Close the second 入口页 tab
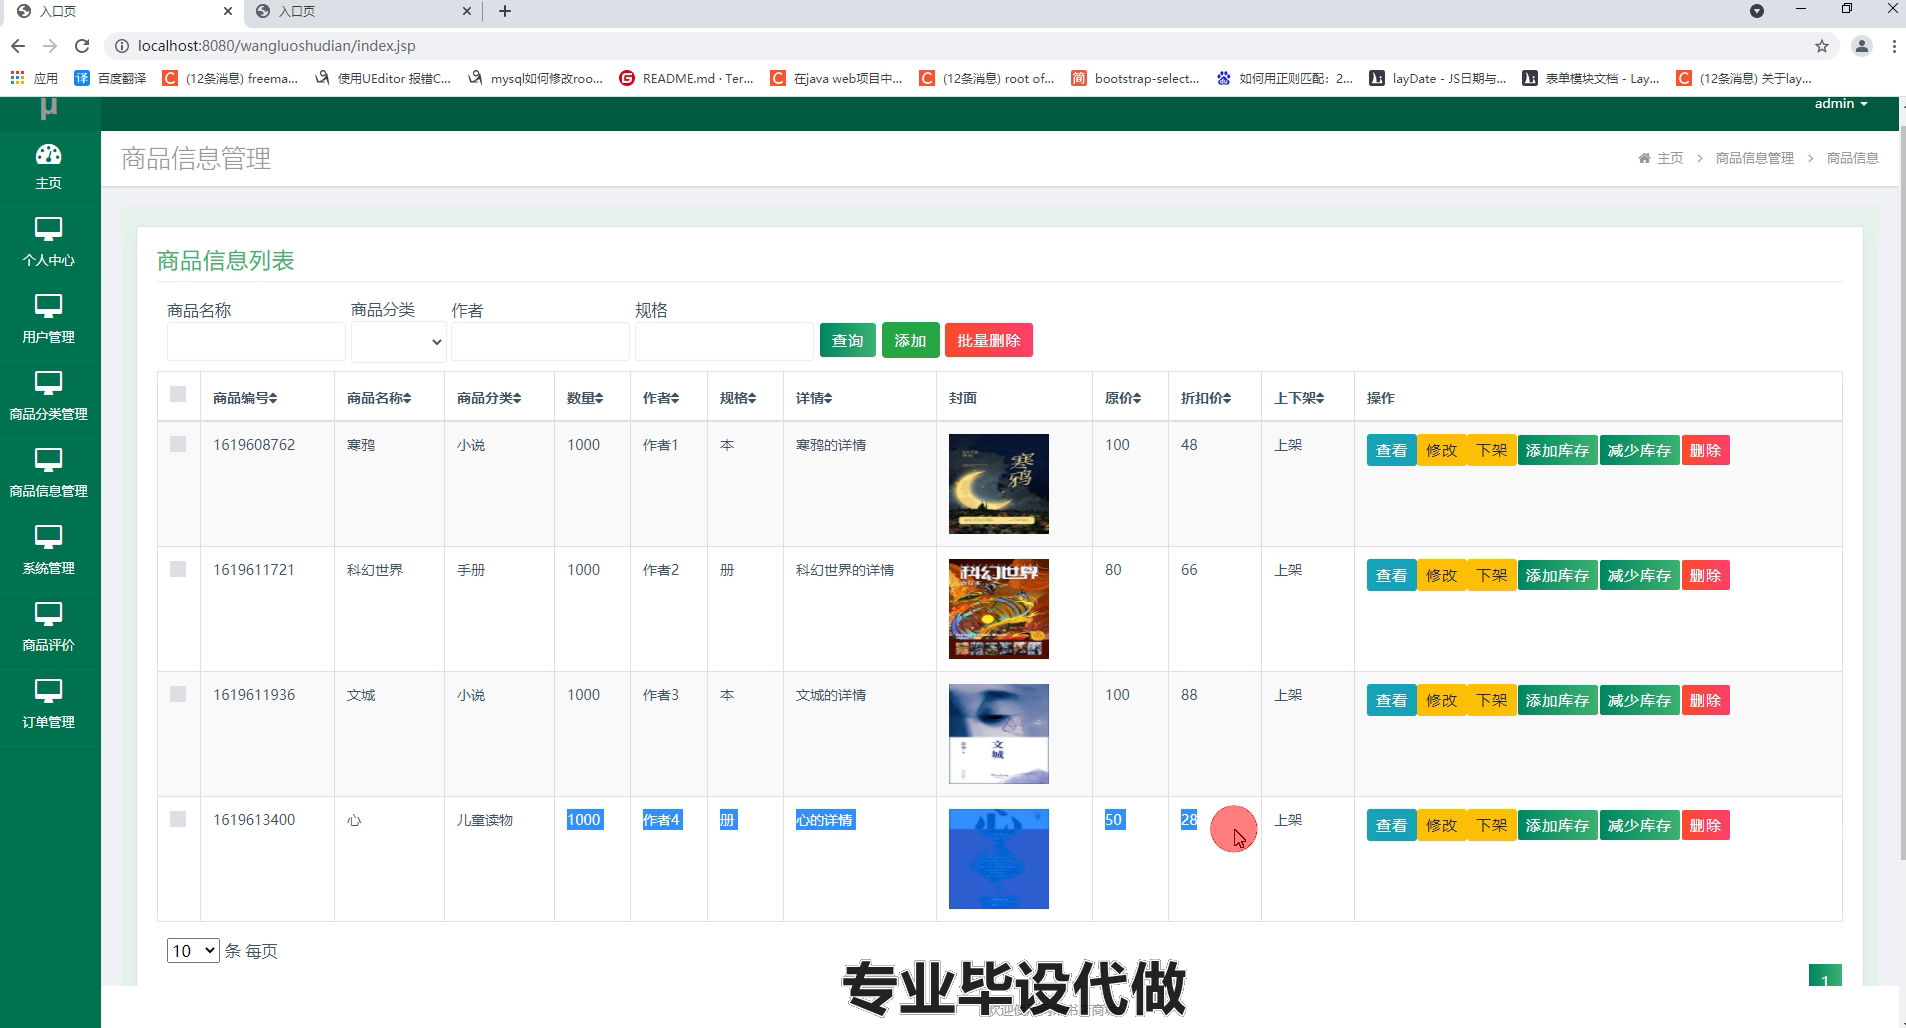 coord(467,11)
